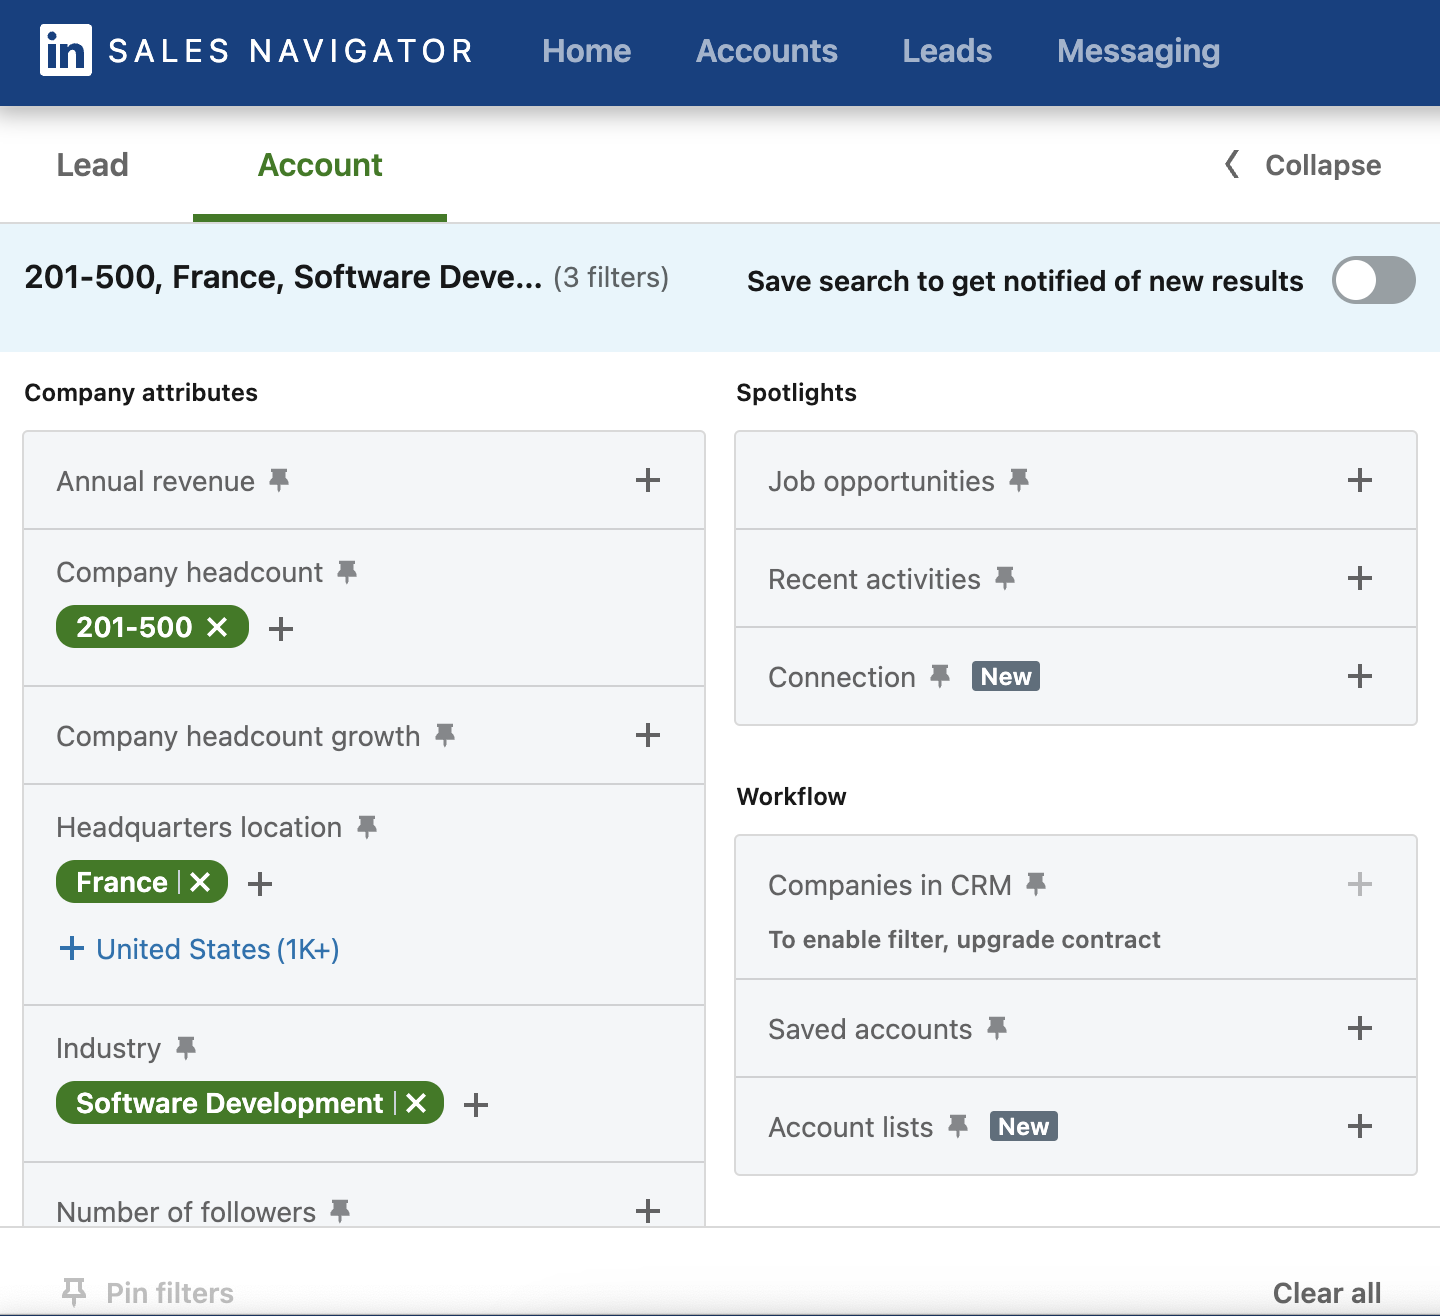1440x1316 pixels.
Task: Remove the Software Development chip
Action: tap(416, 1103)
